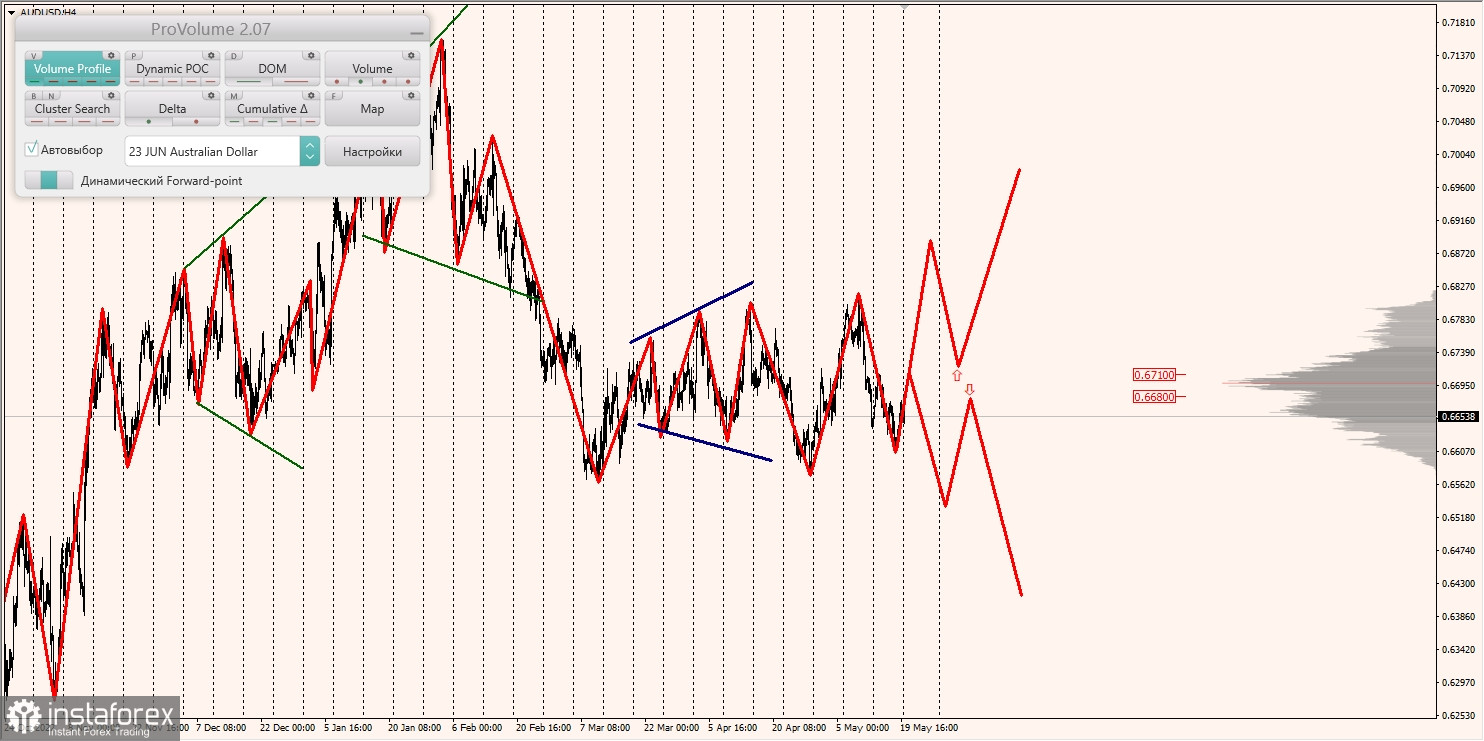Open Cluster Search gear settings
This screenshot has width=1484, height=741.
click(111, 95)
